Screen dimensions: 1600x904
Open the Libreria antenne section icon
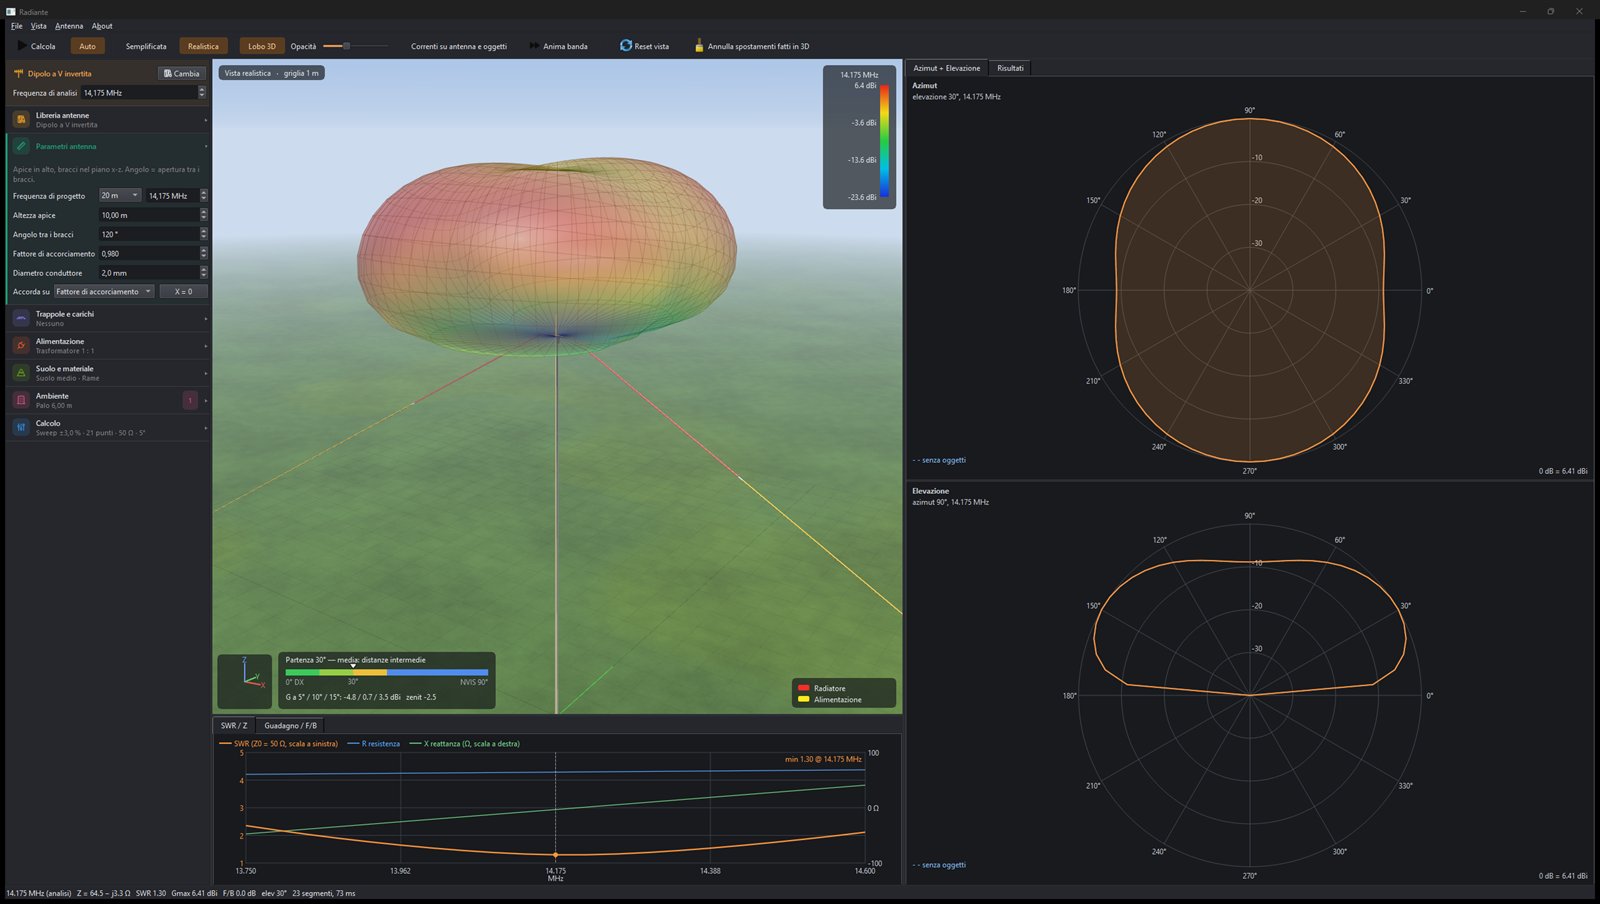(x=21, y=120)
